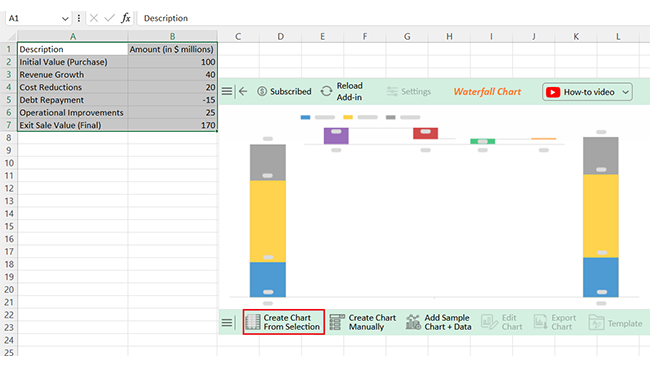Screen dimensions: 650x367
Task: Click the small green waterfall bar
Action: (x=483, y=141)
